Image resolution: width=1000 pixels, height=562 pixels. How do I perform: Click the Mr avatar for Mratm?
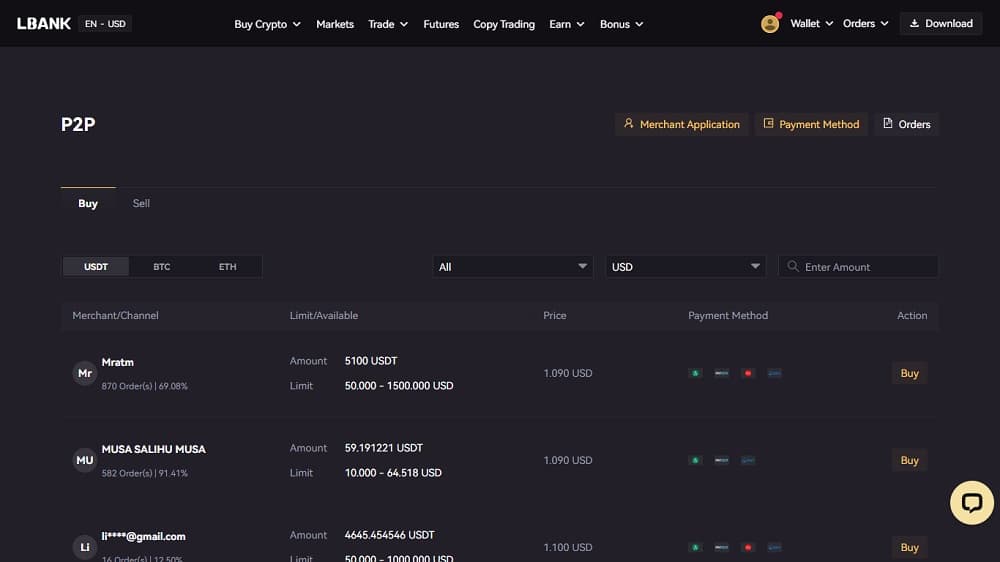click(85, 373)
